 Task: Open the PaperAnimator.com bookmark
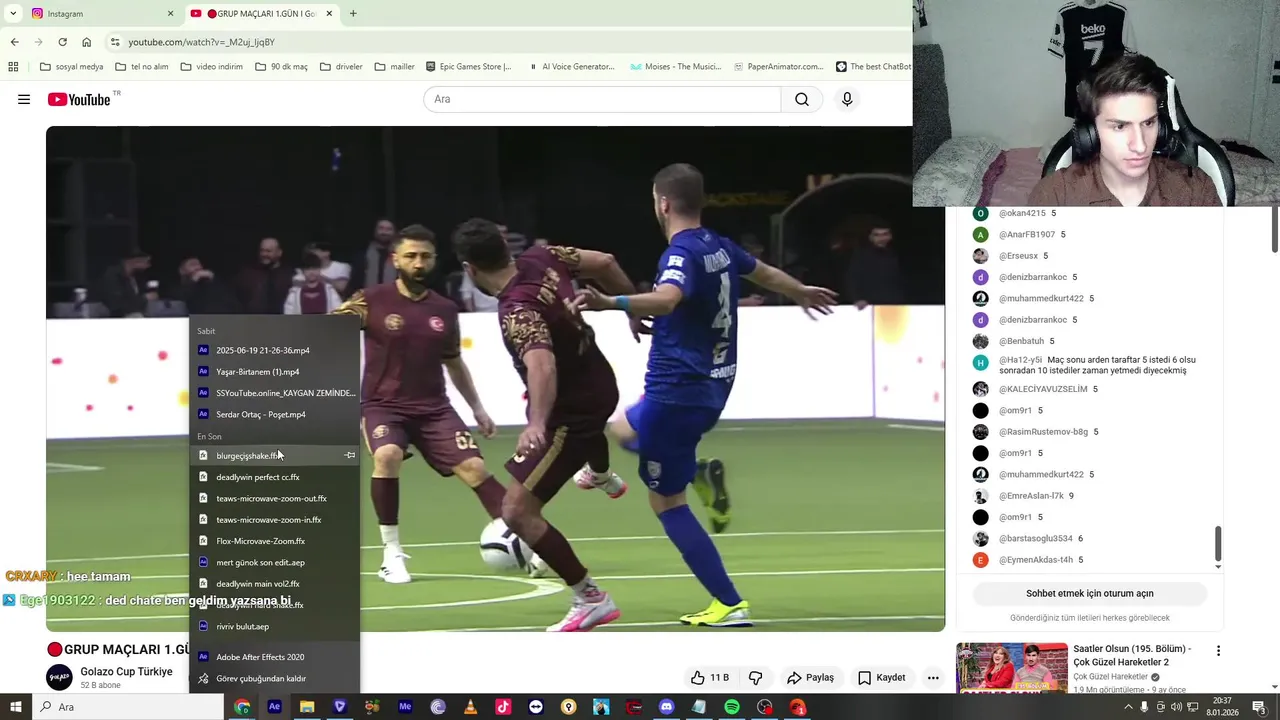[778, 67]
